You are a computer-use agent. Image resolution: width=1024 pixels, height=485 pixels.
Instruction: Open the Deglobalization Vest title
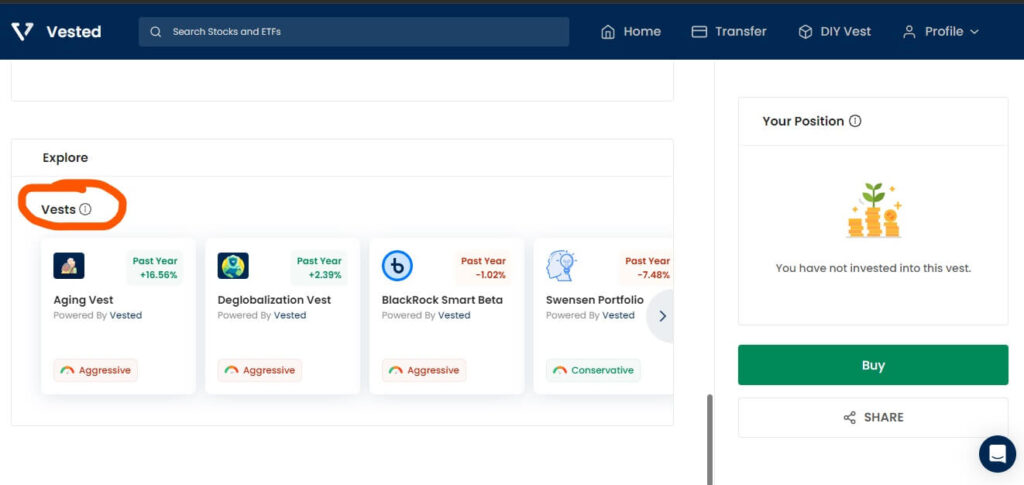274,300
